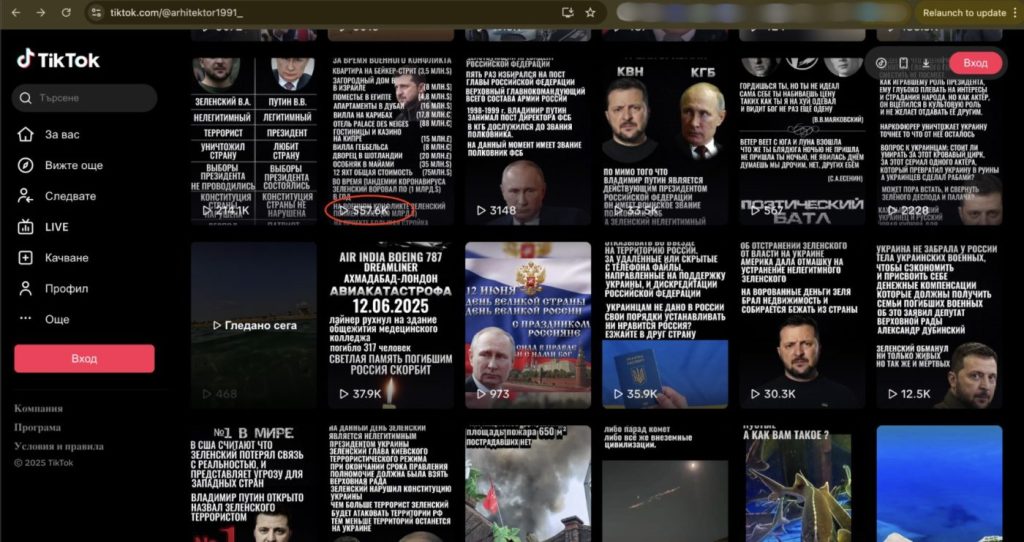
Task: Click the Още three-dots icon
Action: pyautogui.click(x=25, y=319)
